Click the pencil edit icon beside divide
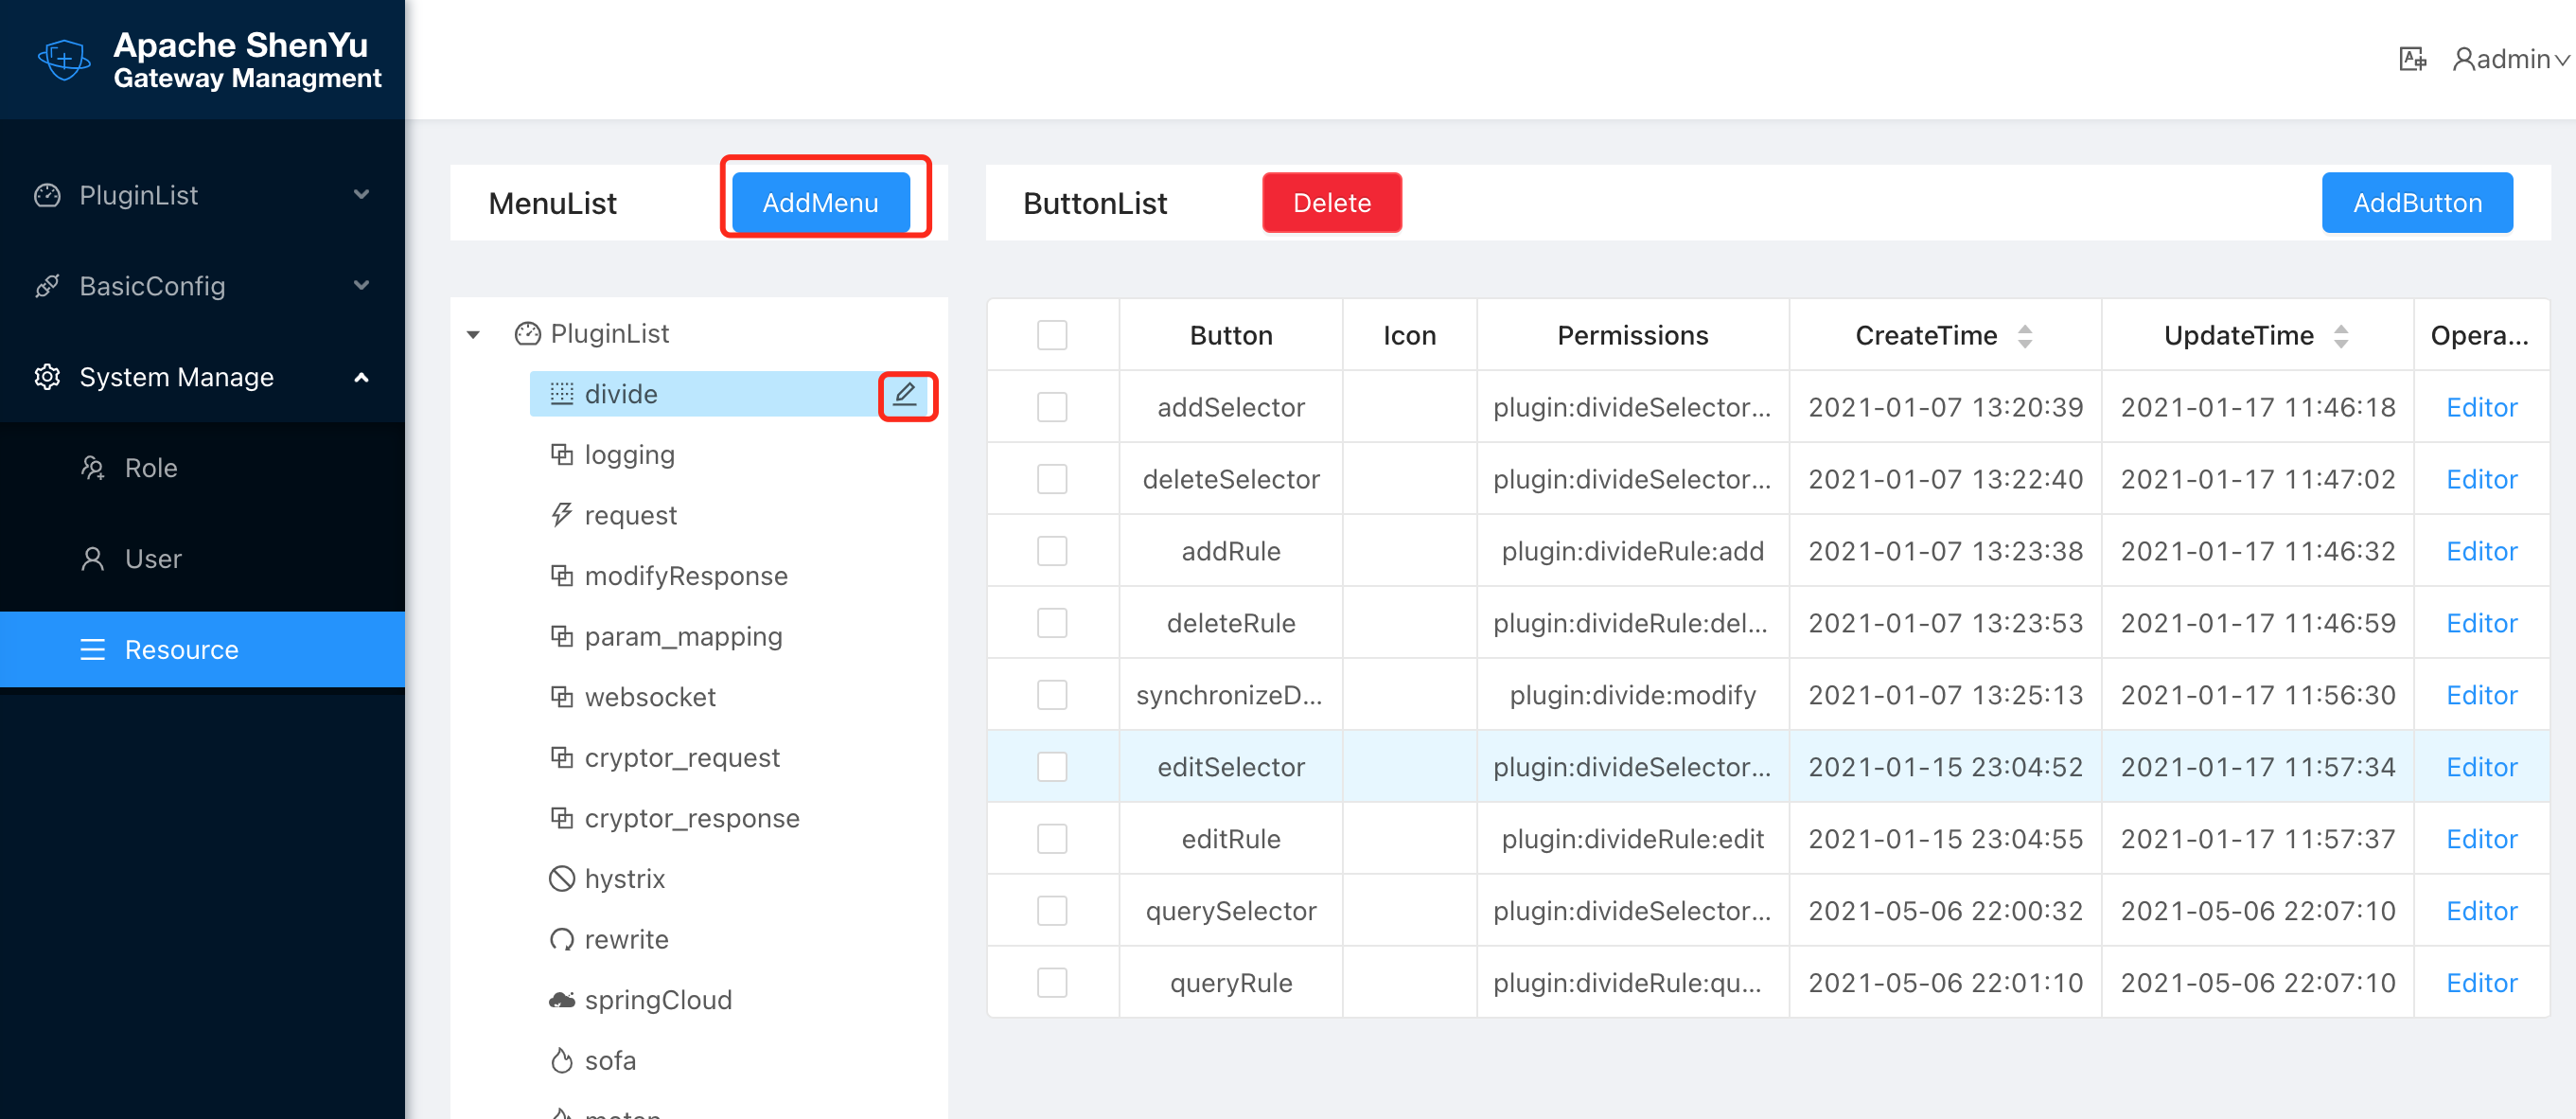The image size is (2576, 1119). click(x=905, y=394)
